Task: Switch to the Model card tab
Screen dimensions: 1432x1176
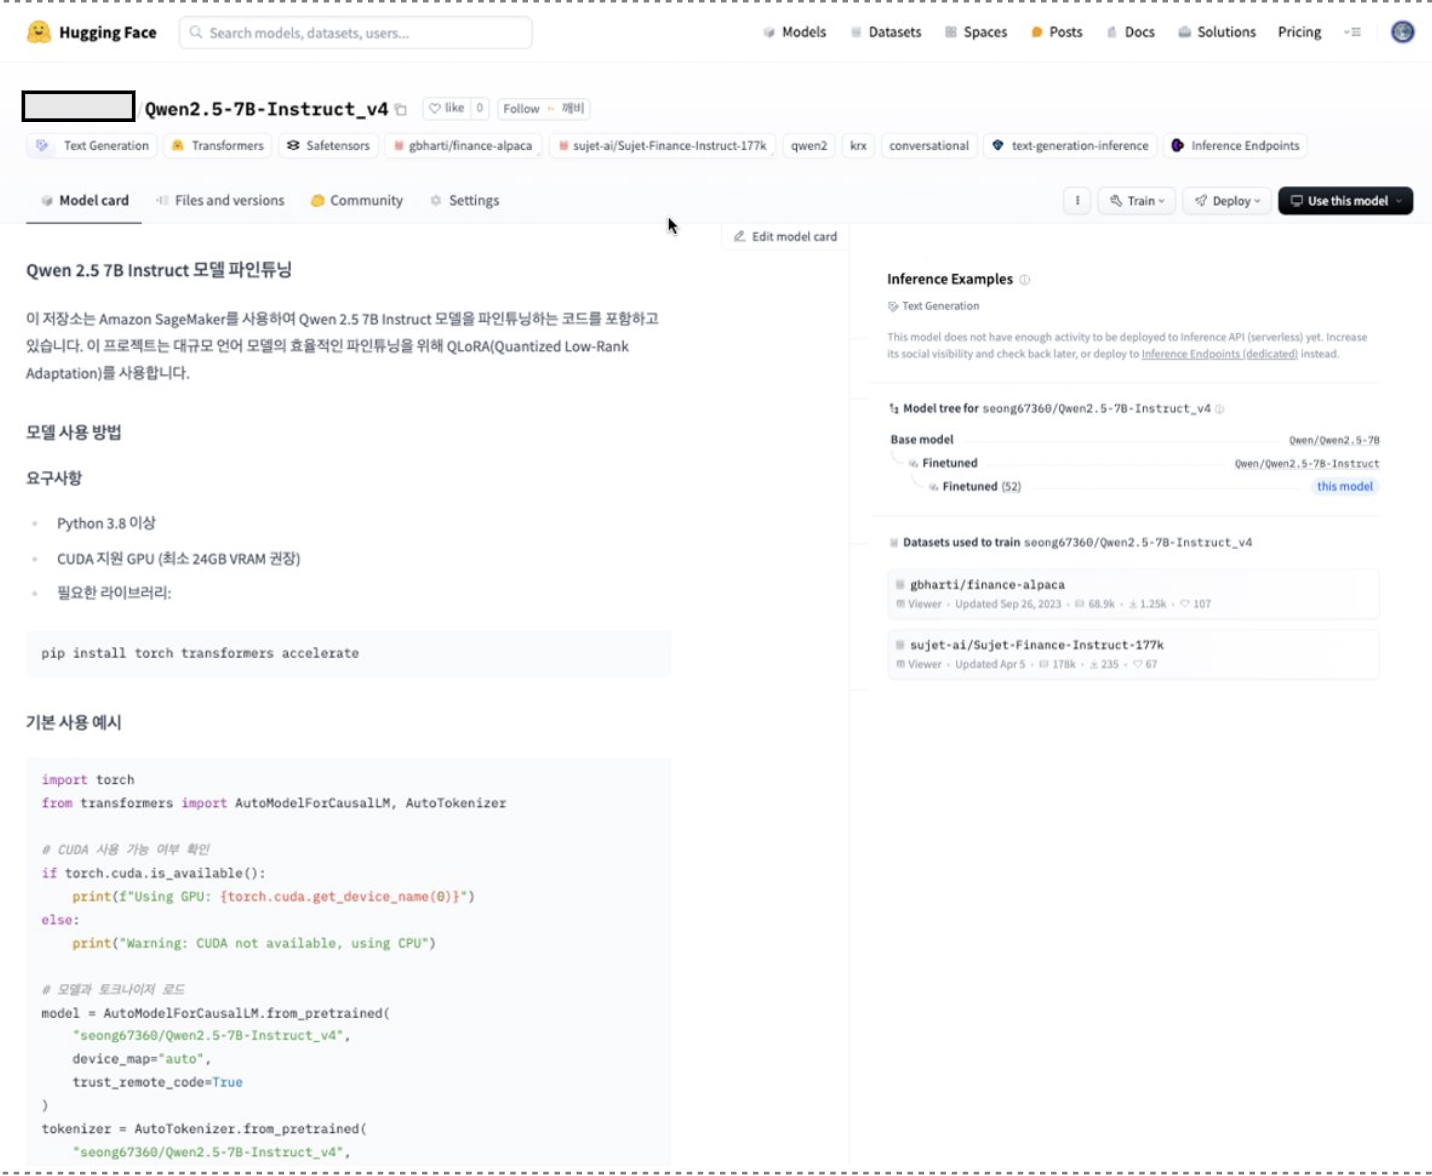Action: pos(84,201)
